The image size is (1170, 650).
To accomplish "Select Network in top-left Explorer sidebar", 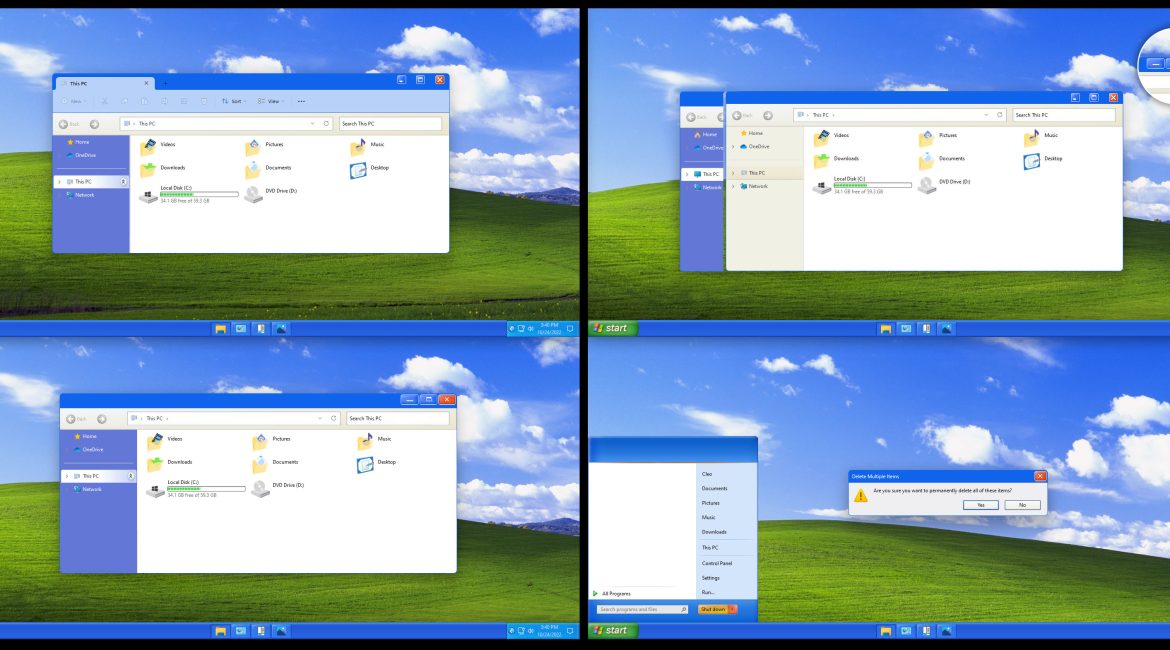I will (x=81, y=196).
